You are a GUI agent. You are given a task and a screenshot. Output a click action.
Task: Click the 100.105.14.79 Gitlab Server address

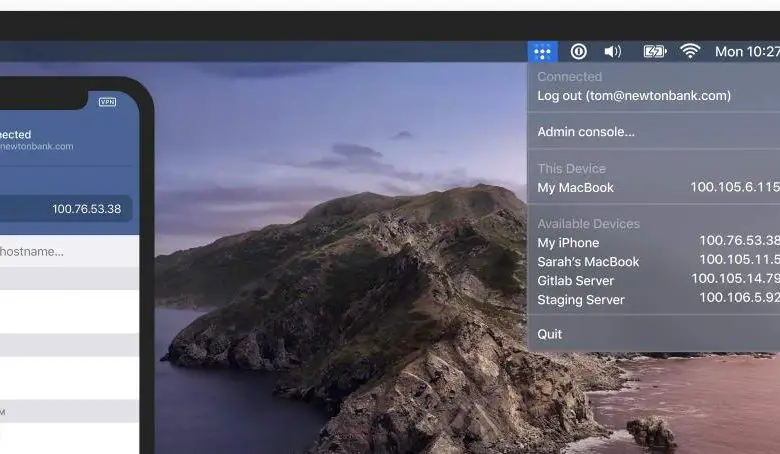pyautogui.click(x=735, y=278)
